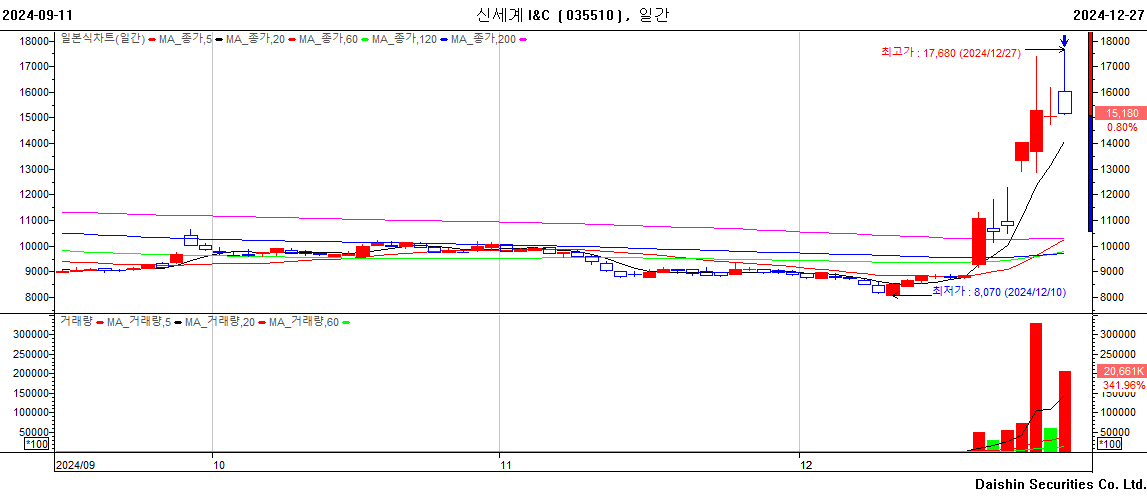1147x496 pixels.
Task: Click the large red candle rising to 11000
Action: coord(979,241)
